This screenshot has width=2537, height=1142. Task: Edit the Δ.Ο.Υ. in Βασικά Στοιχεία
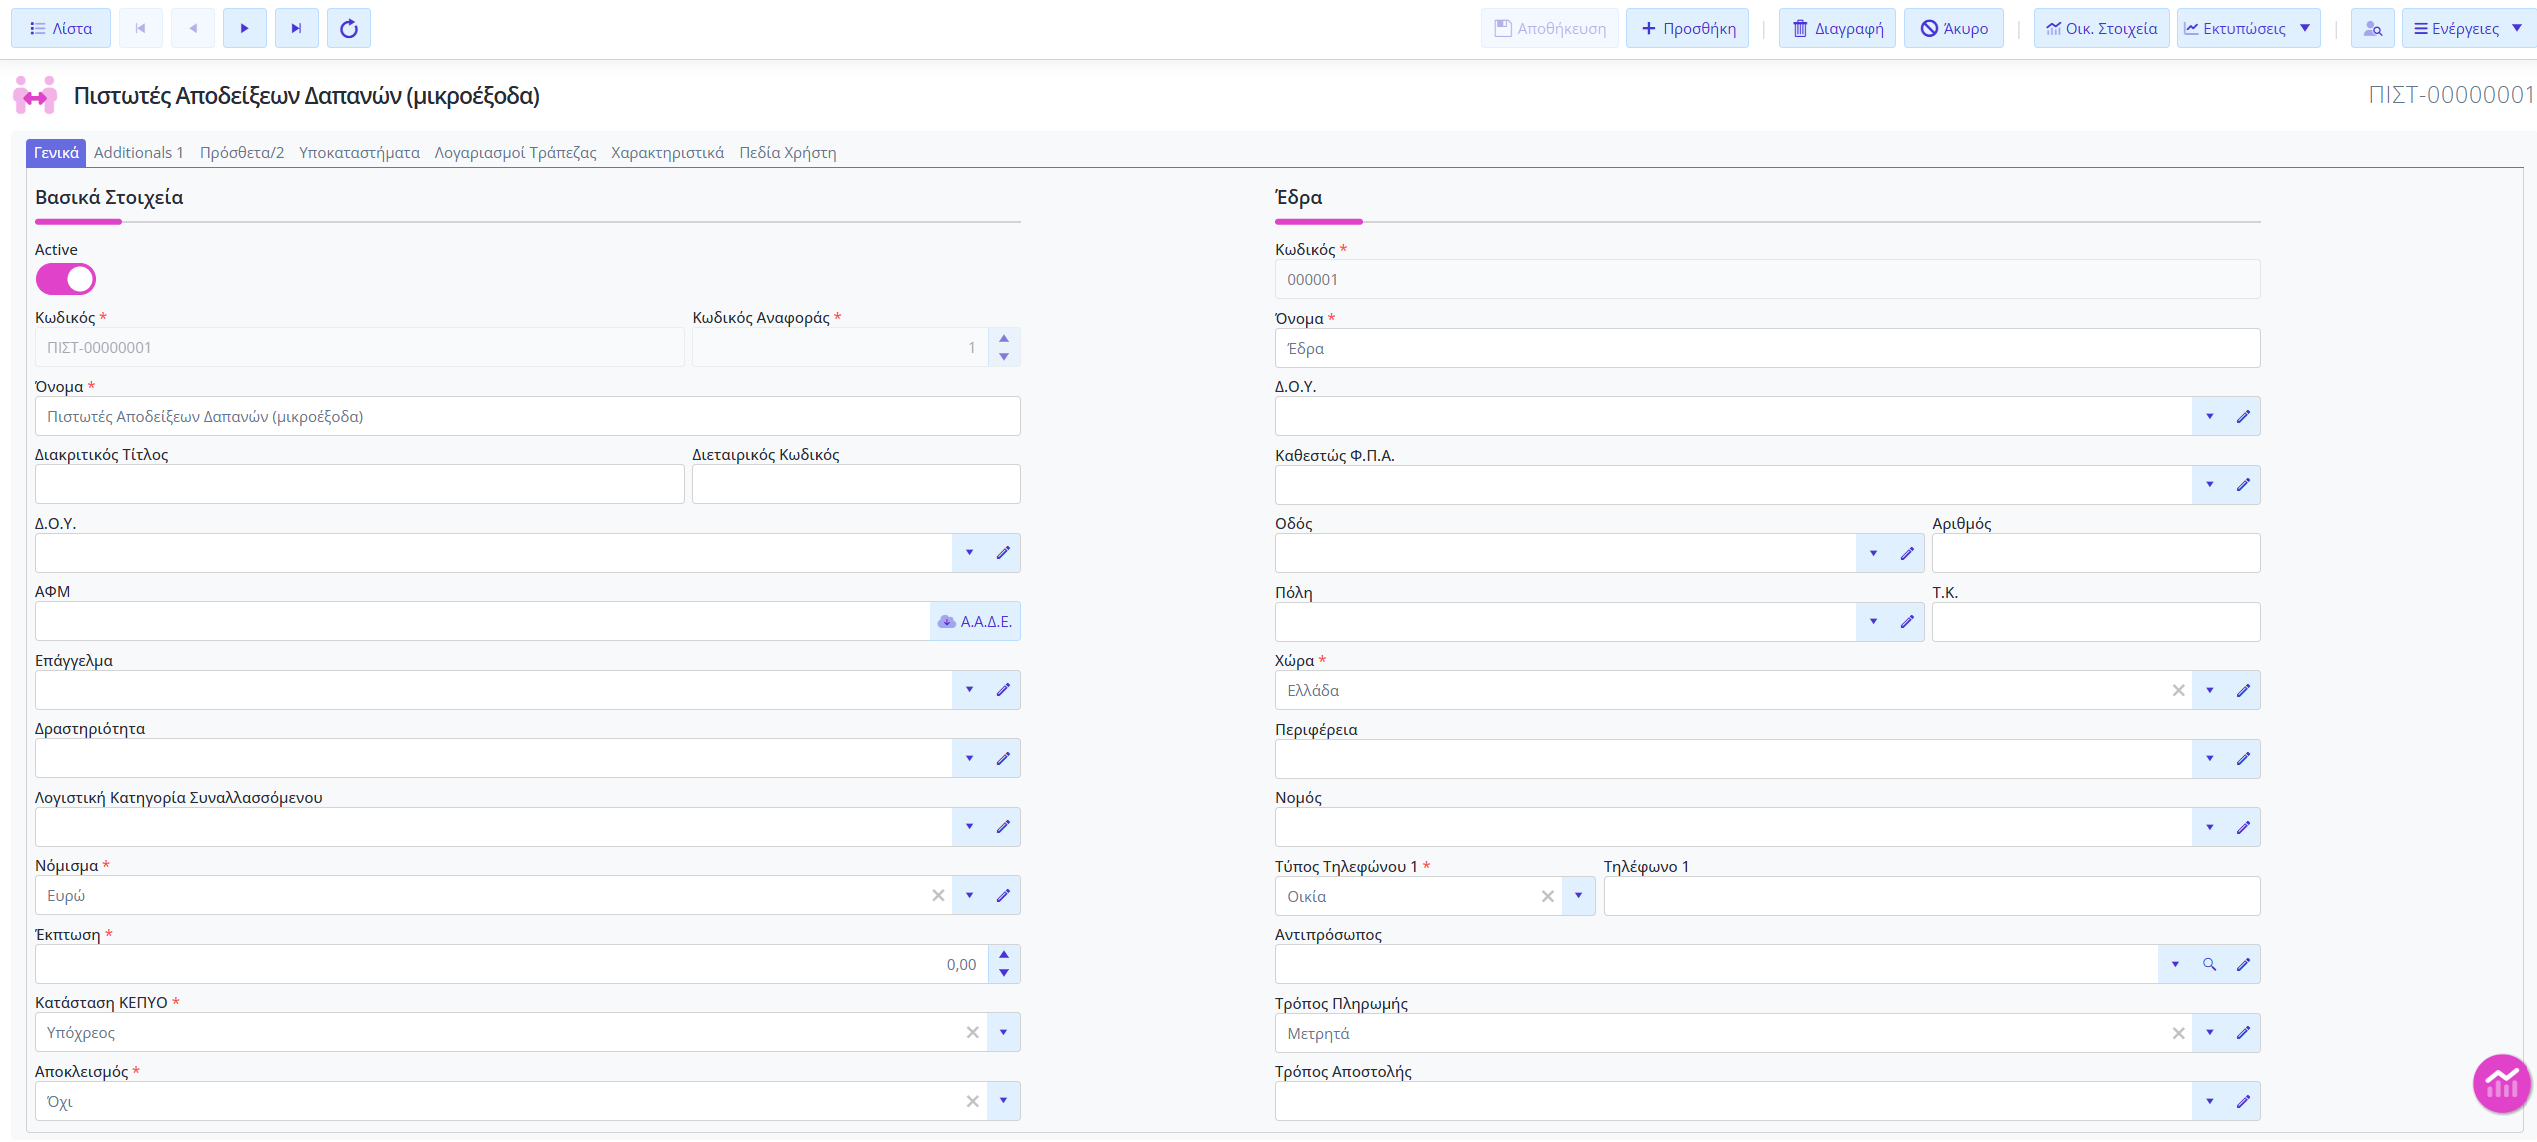(x=1003, y=553)
